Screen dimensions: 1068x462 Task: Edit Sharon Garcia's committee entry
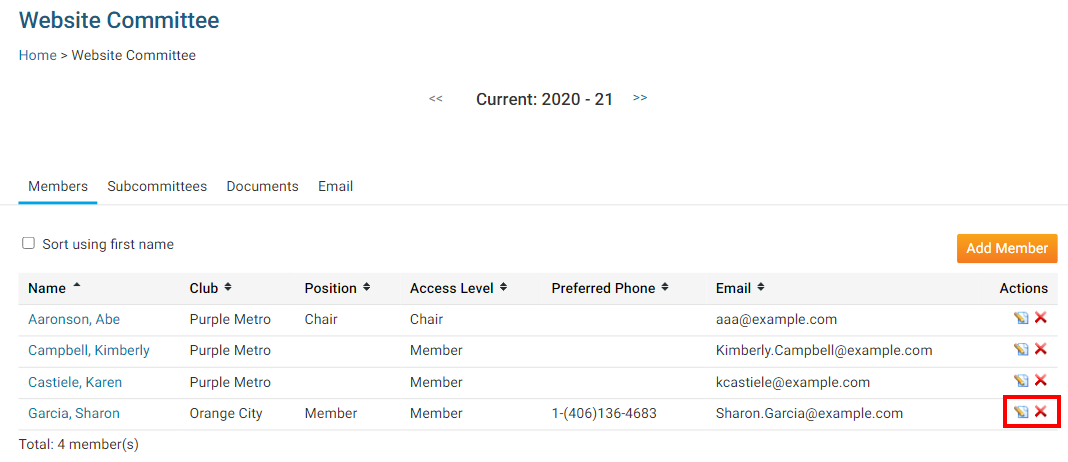point(1021,412)
